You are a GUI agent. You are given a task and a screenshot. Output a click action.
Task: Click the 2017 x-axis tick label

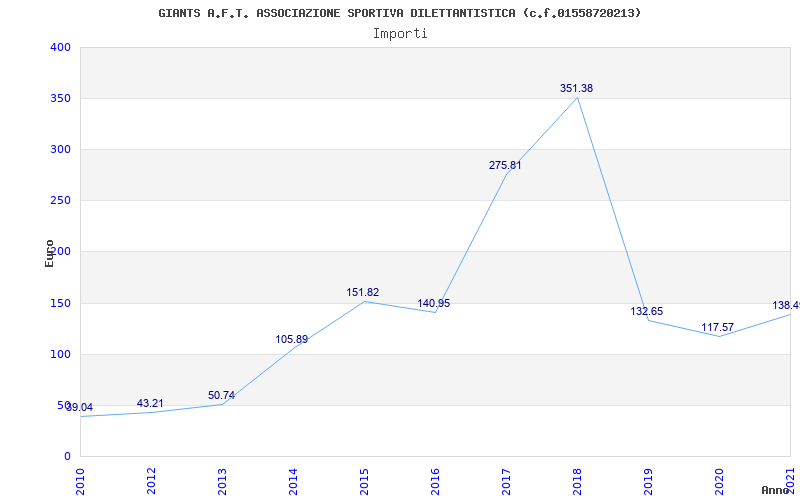click(506, 480)
